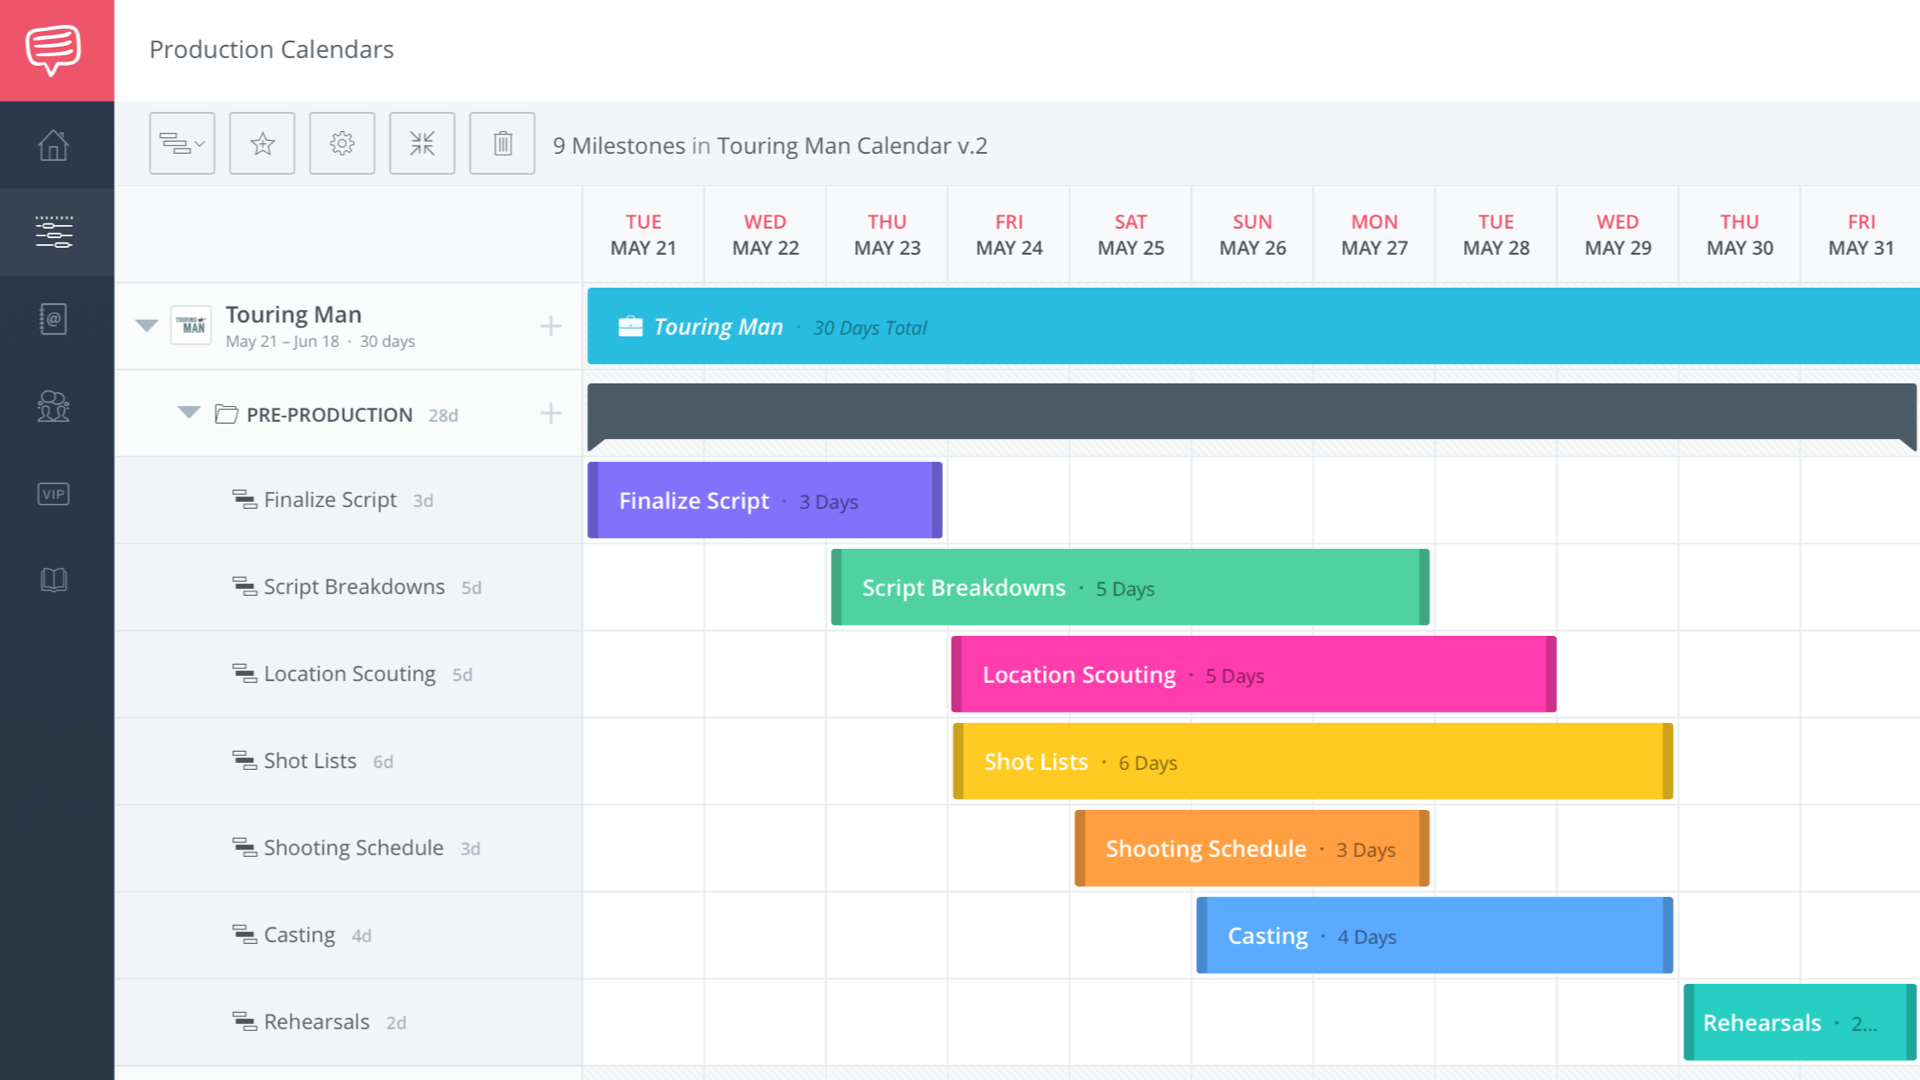
Task: Select the Script Breakdowns task bar
Action: click(x=1130, y=587)
